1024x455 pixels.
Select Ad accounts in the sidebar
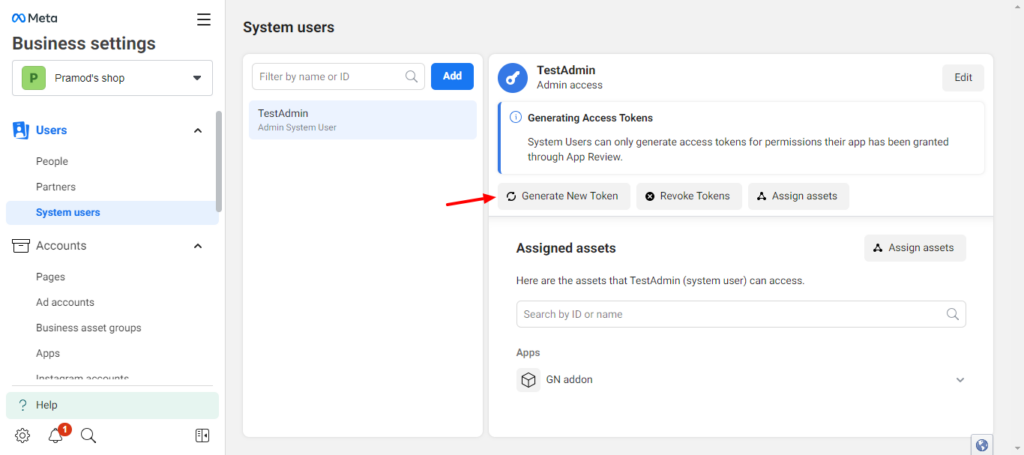tap(65, 302)
